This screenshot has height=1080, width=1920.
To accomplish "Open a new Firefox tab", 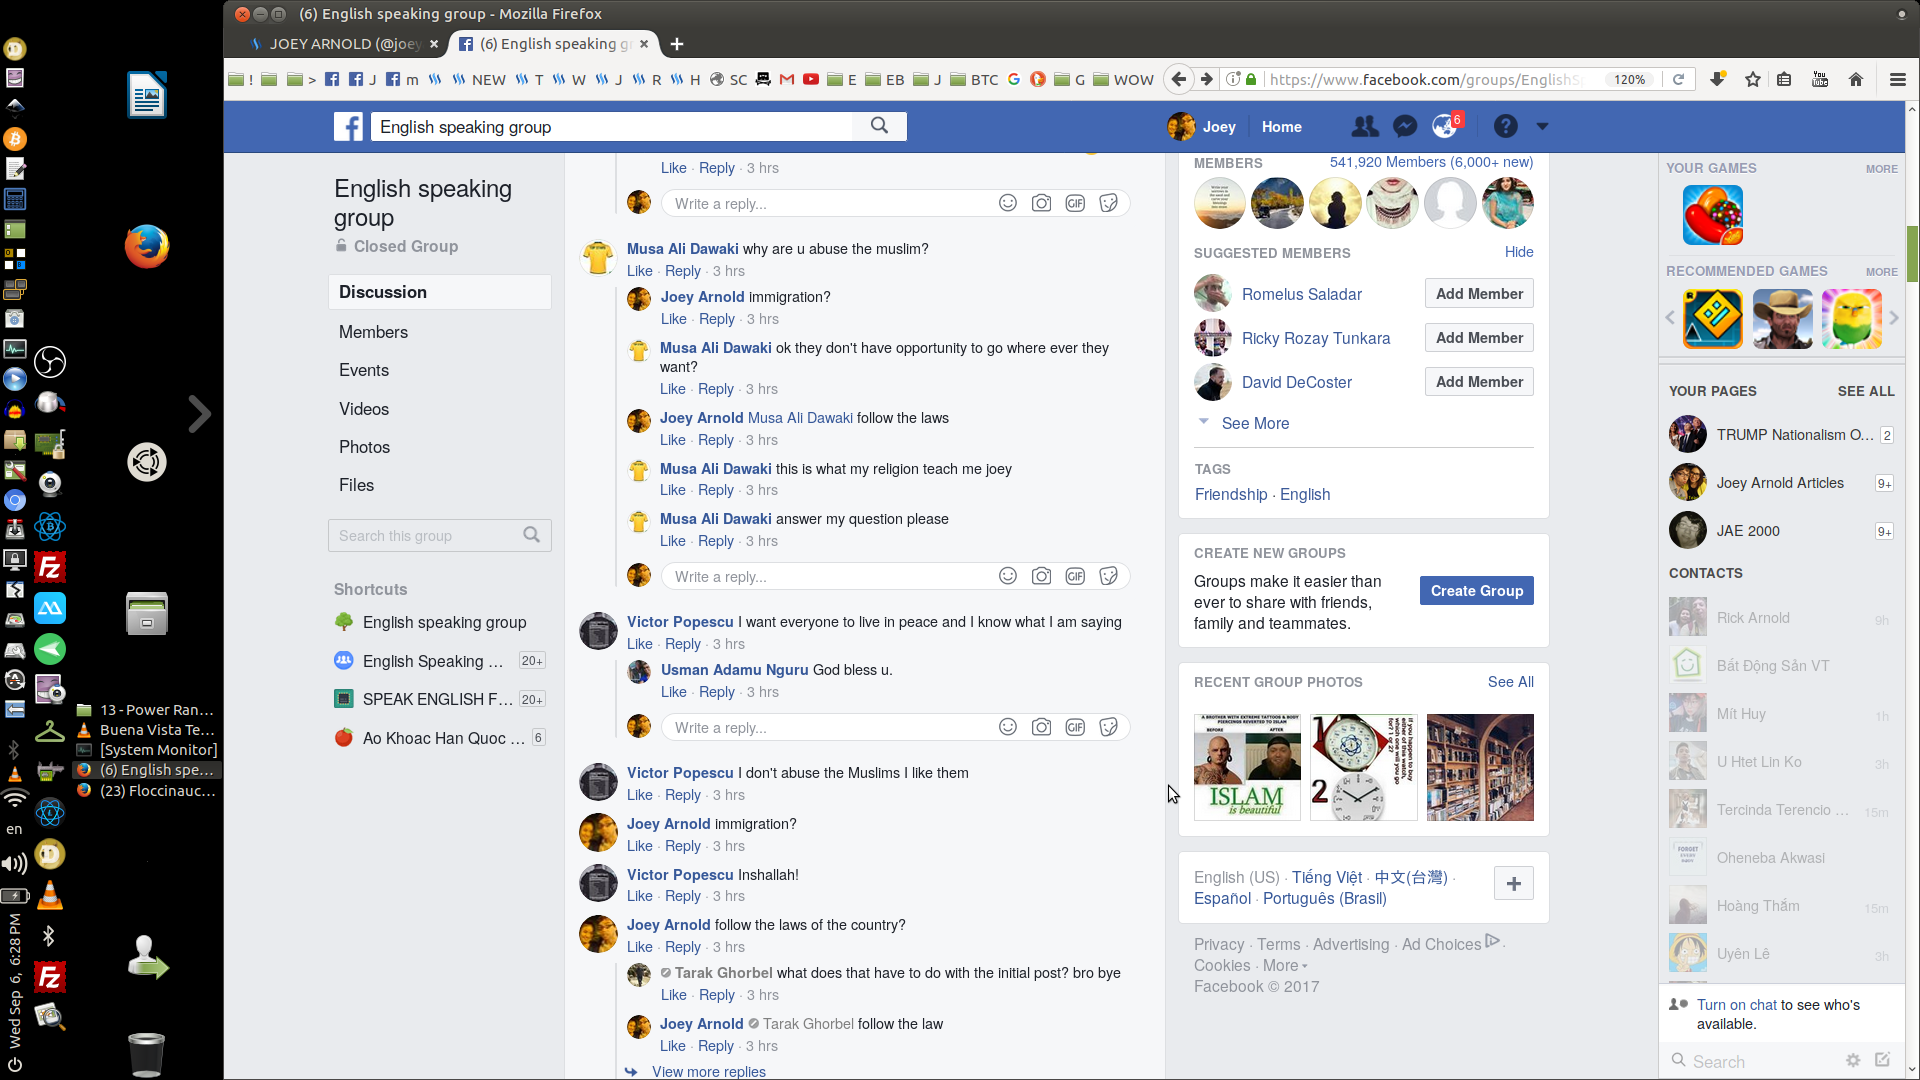I will pyautogui.click(x=677, y=44).
